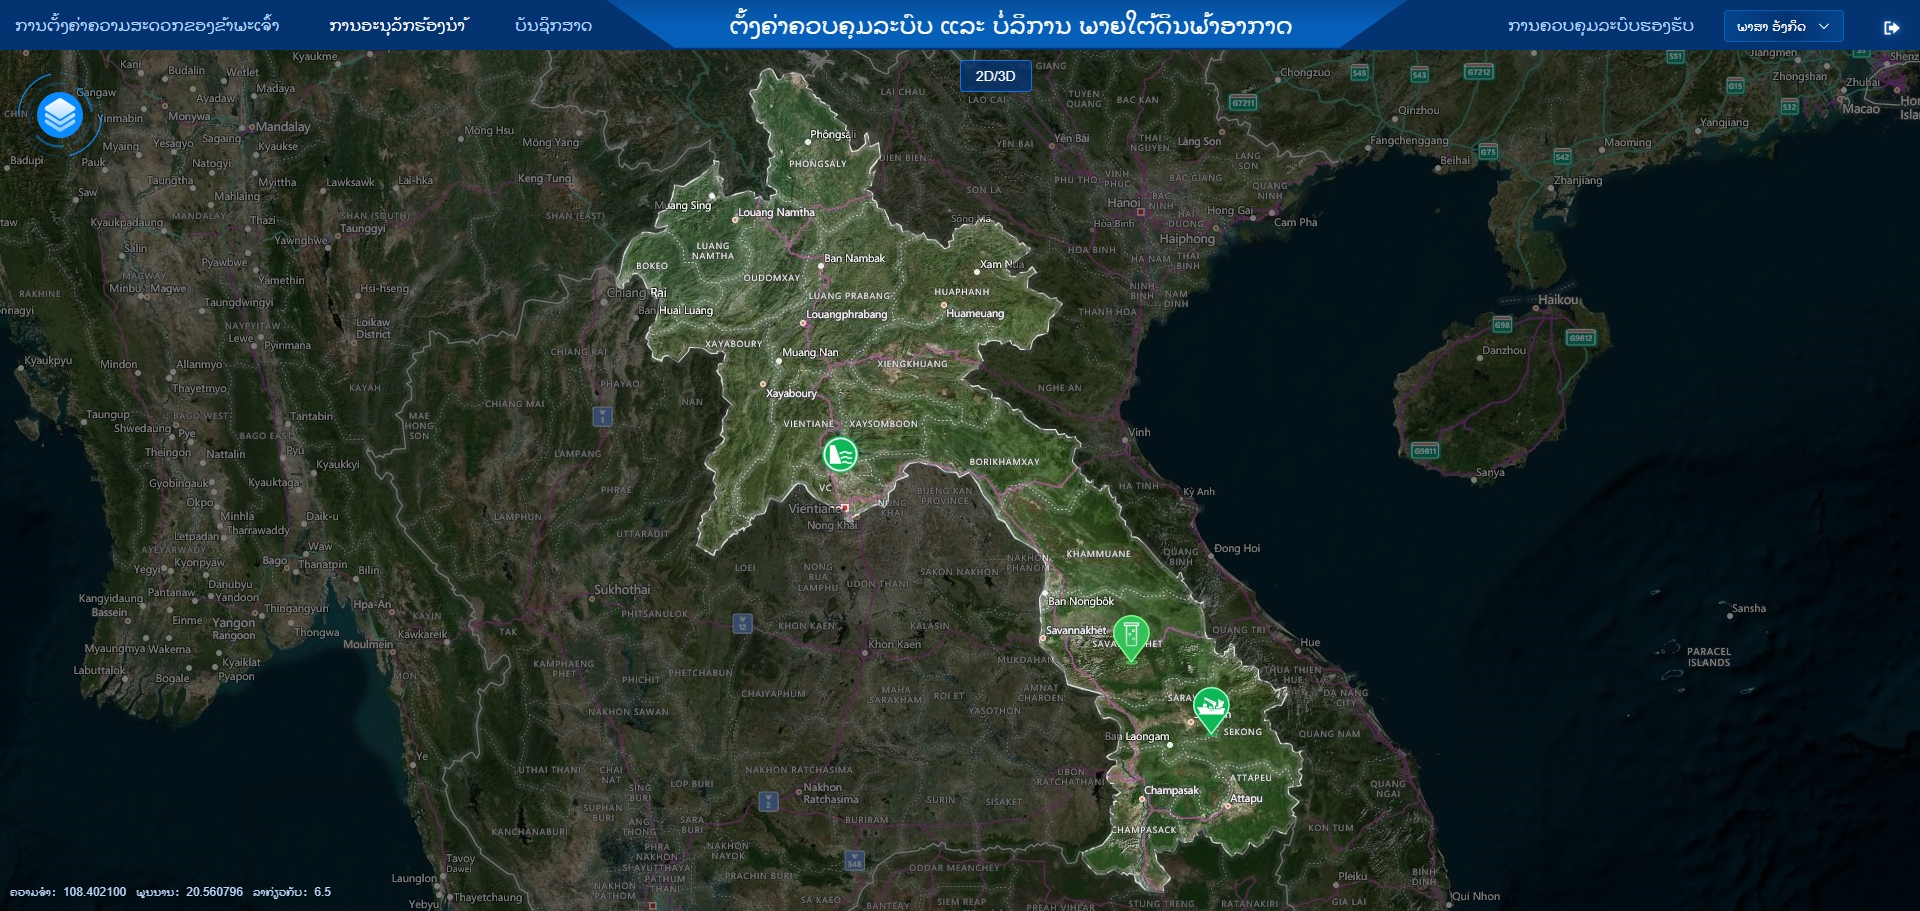Open the ການຄວບຄຸມລະບົບຮອງຮັບ menu

tap(1600, 26)
